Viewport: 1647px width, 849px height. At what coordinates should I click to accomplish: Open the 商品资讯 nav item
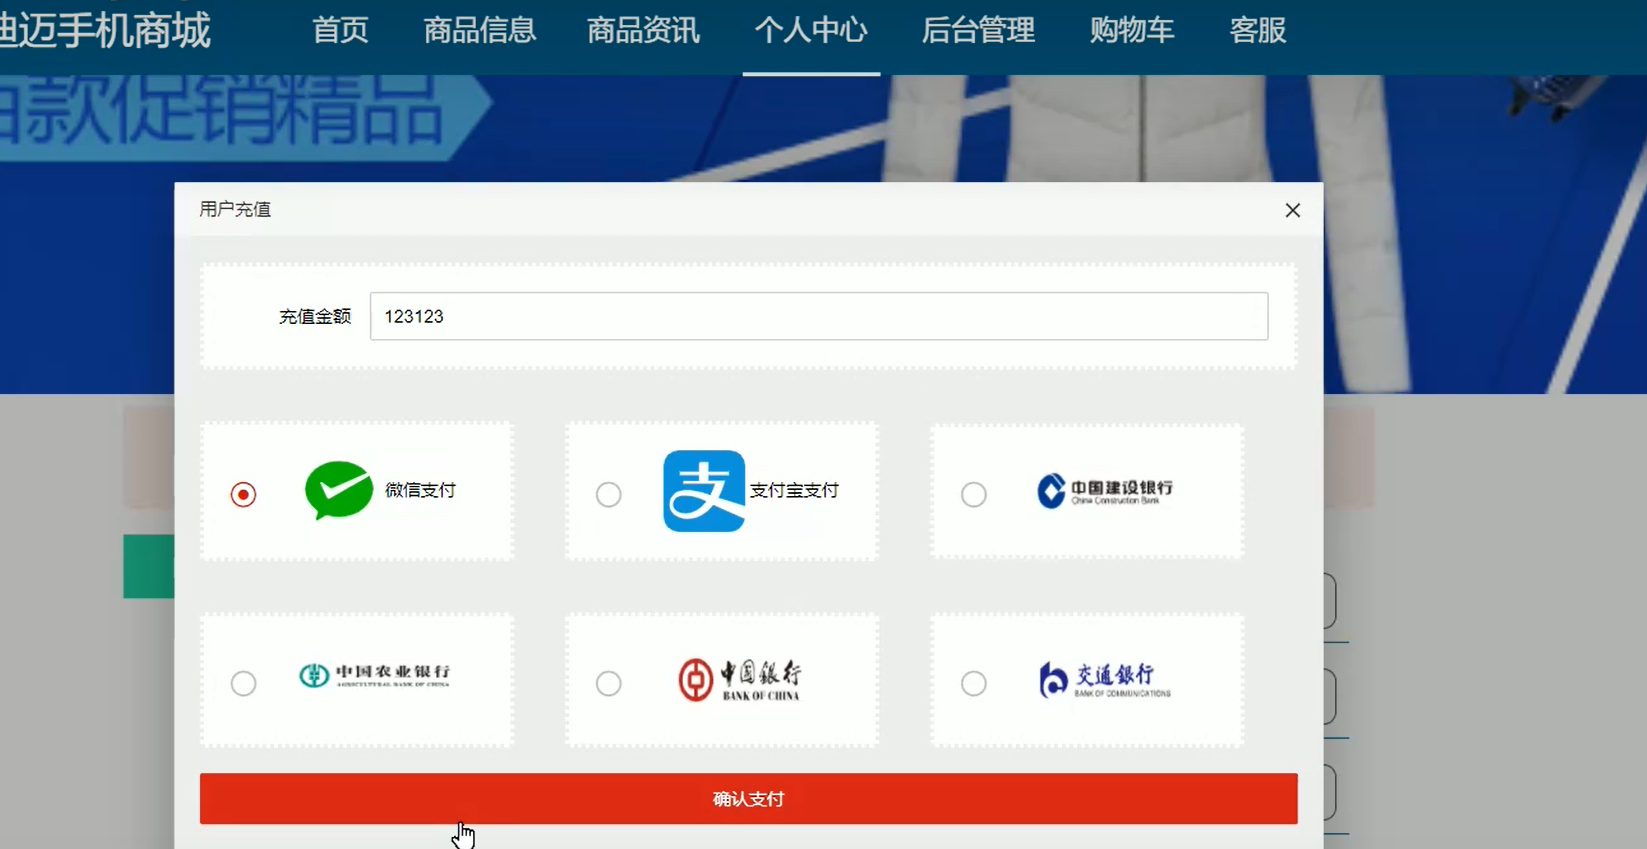[x=643, y=30]
